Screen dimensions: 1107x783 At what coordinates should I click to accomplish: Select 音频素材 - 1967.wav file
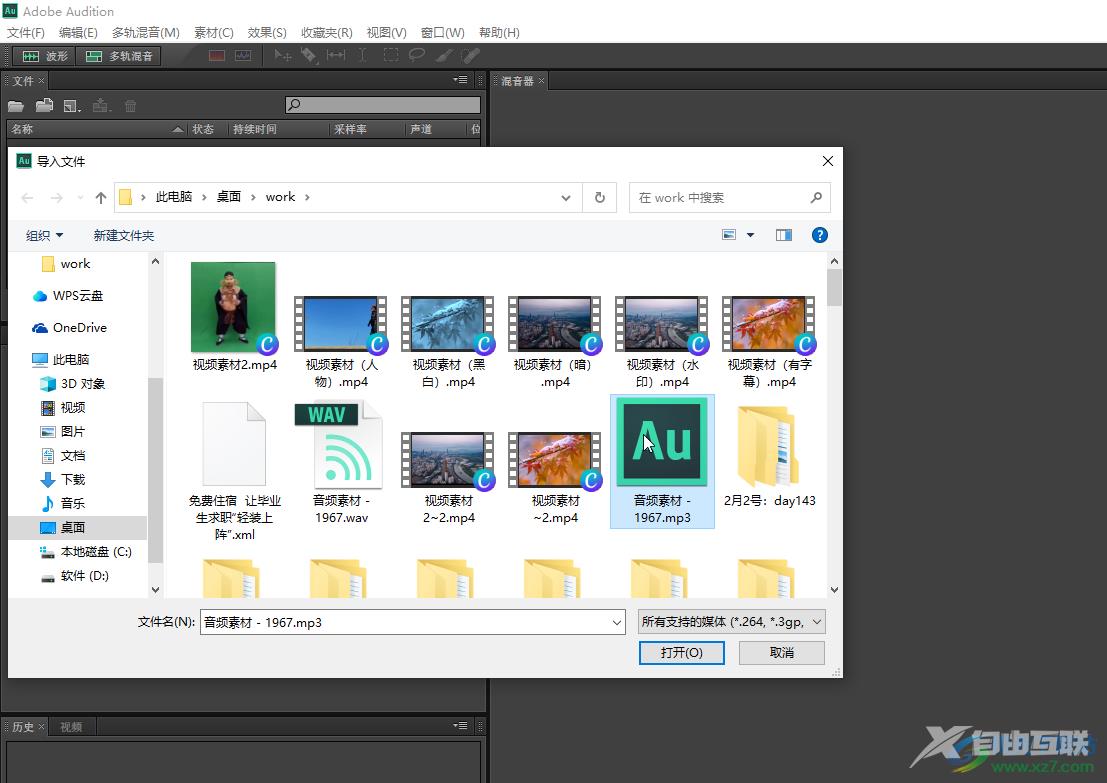342,462
